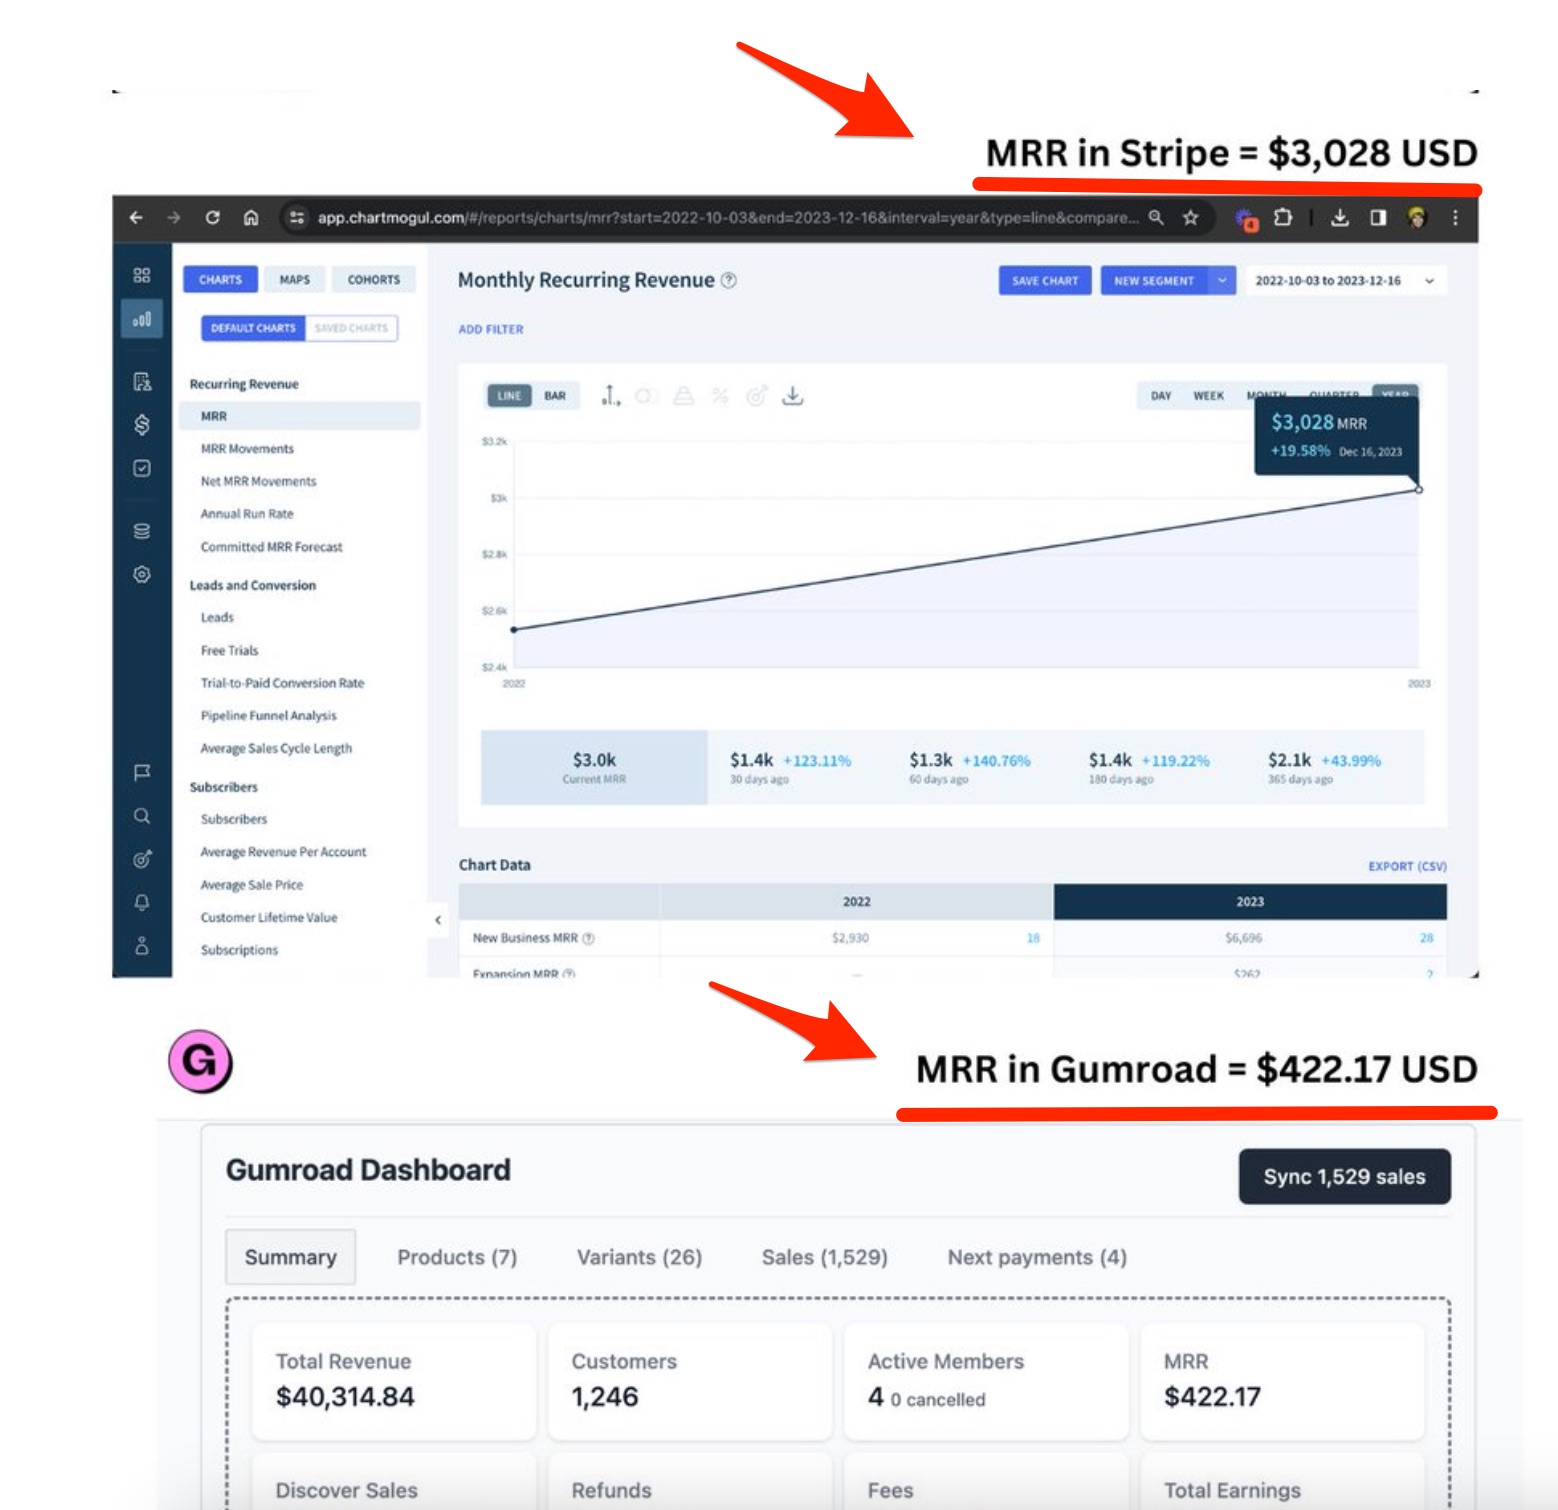This screenshot has height=1510, width=1558.
Task: Switch to the Products (7) tab
Action: [457, 1257]
